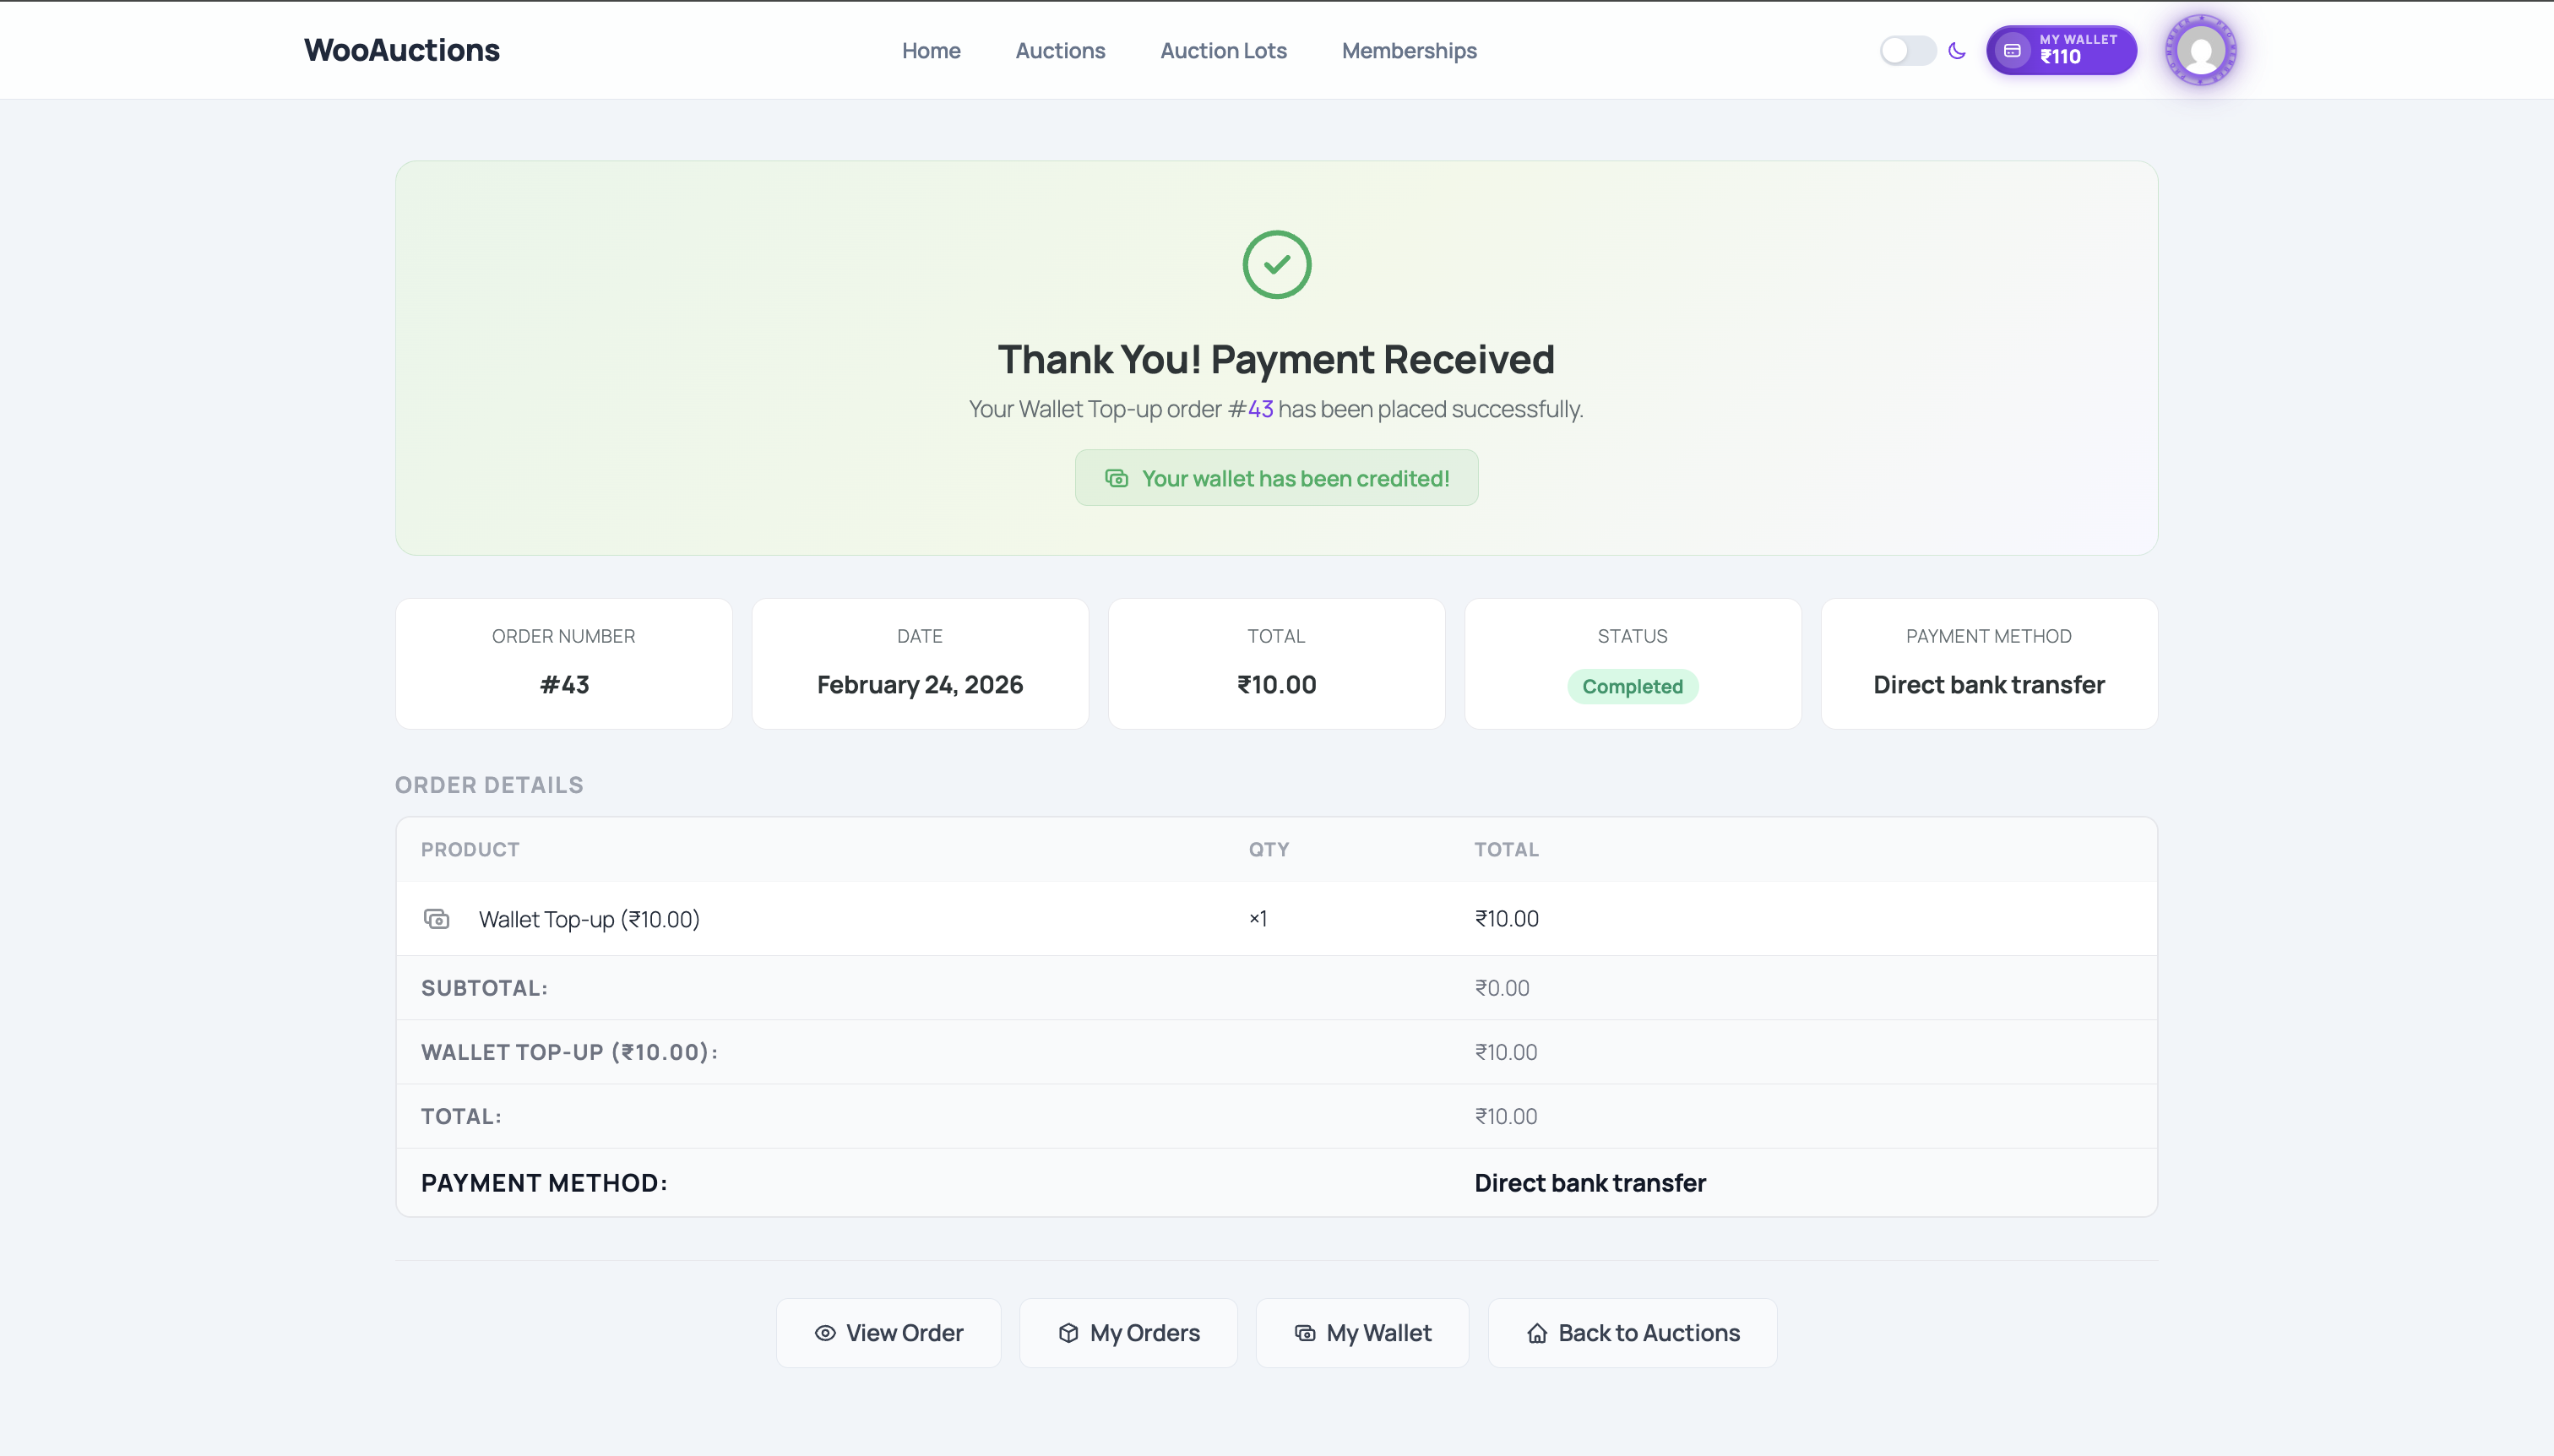This screenshot has width=2554, height=1456.
Task: Open order number link #43
Action: (1253, 409)
